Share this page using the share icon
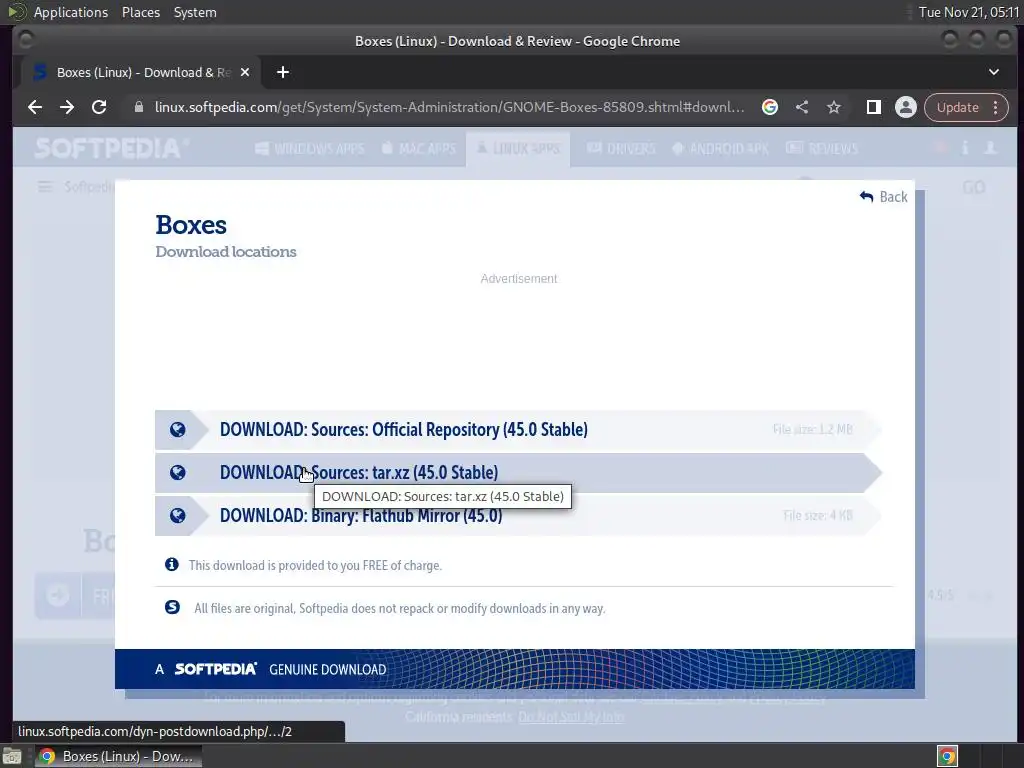The width and height of the screenshot is (1024, 768). pos(802,107)
